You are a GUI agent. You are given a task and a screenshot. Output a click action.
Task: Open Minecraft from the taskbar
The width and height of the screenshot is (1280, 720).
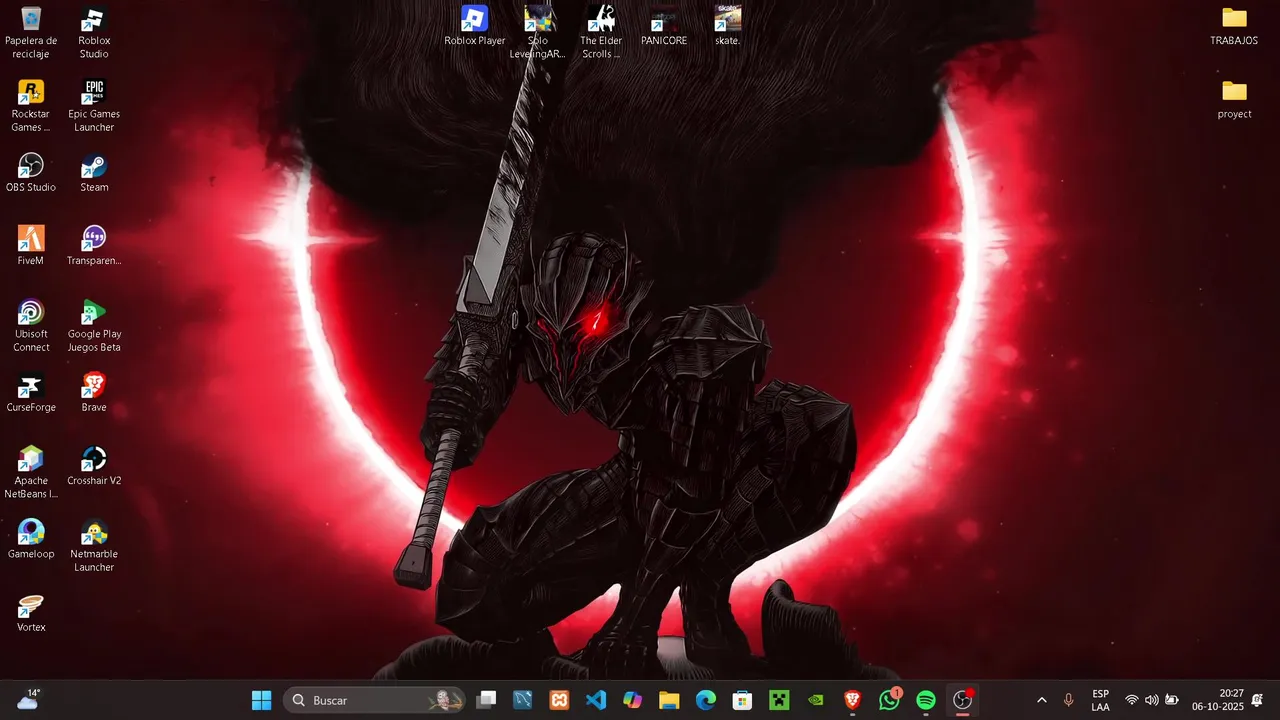[779, 700]
